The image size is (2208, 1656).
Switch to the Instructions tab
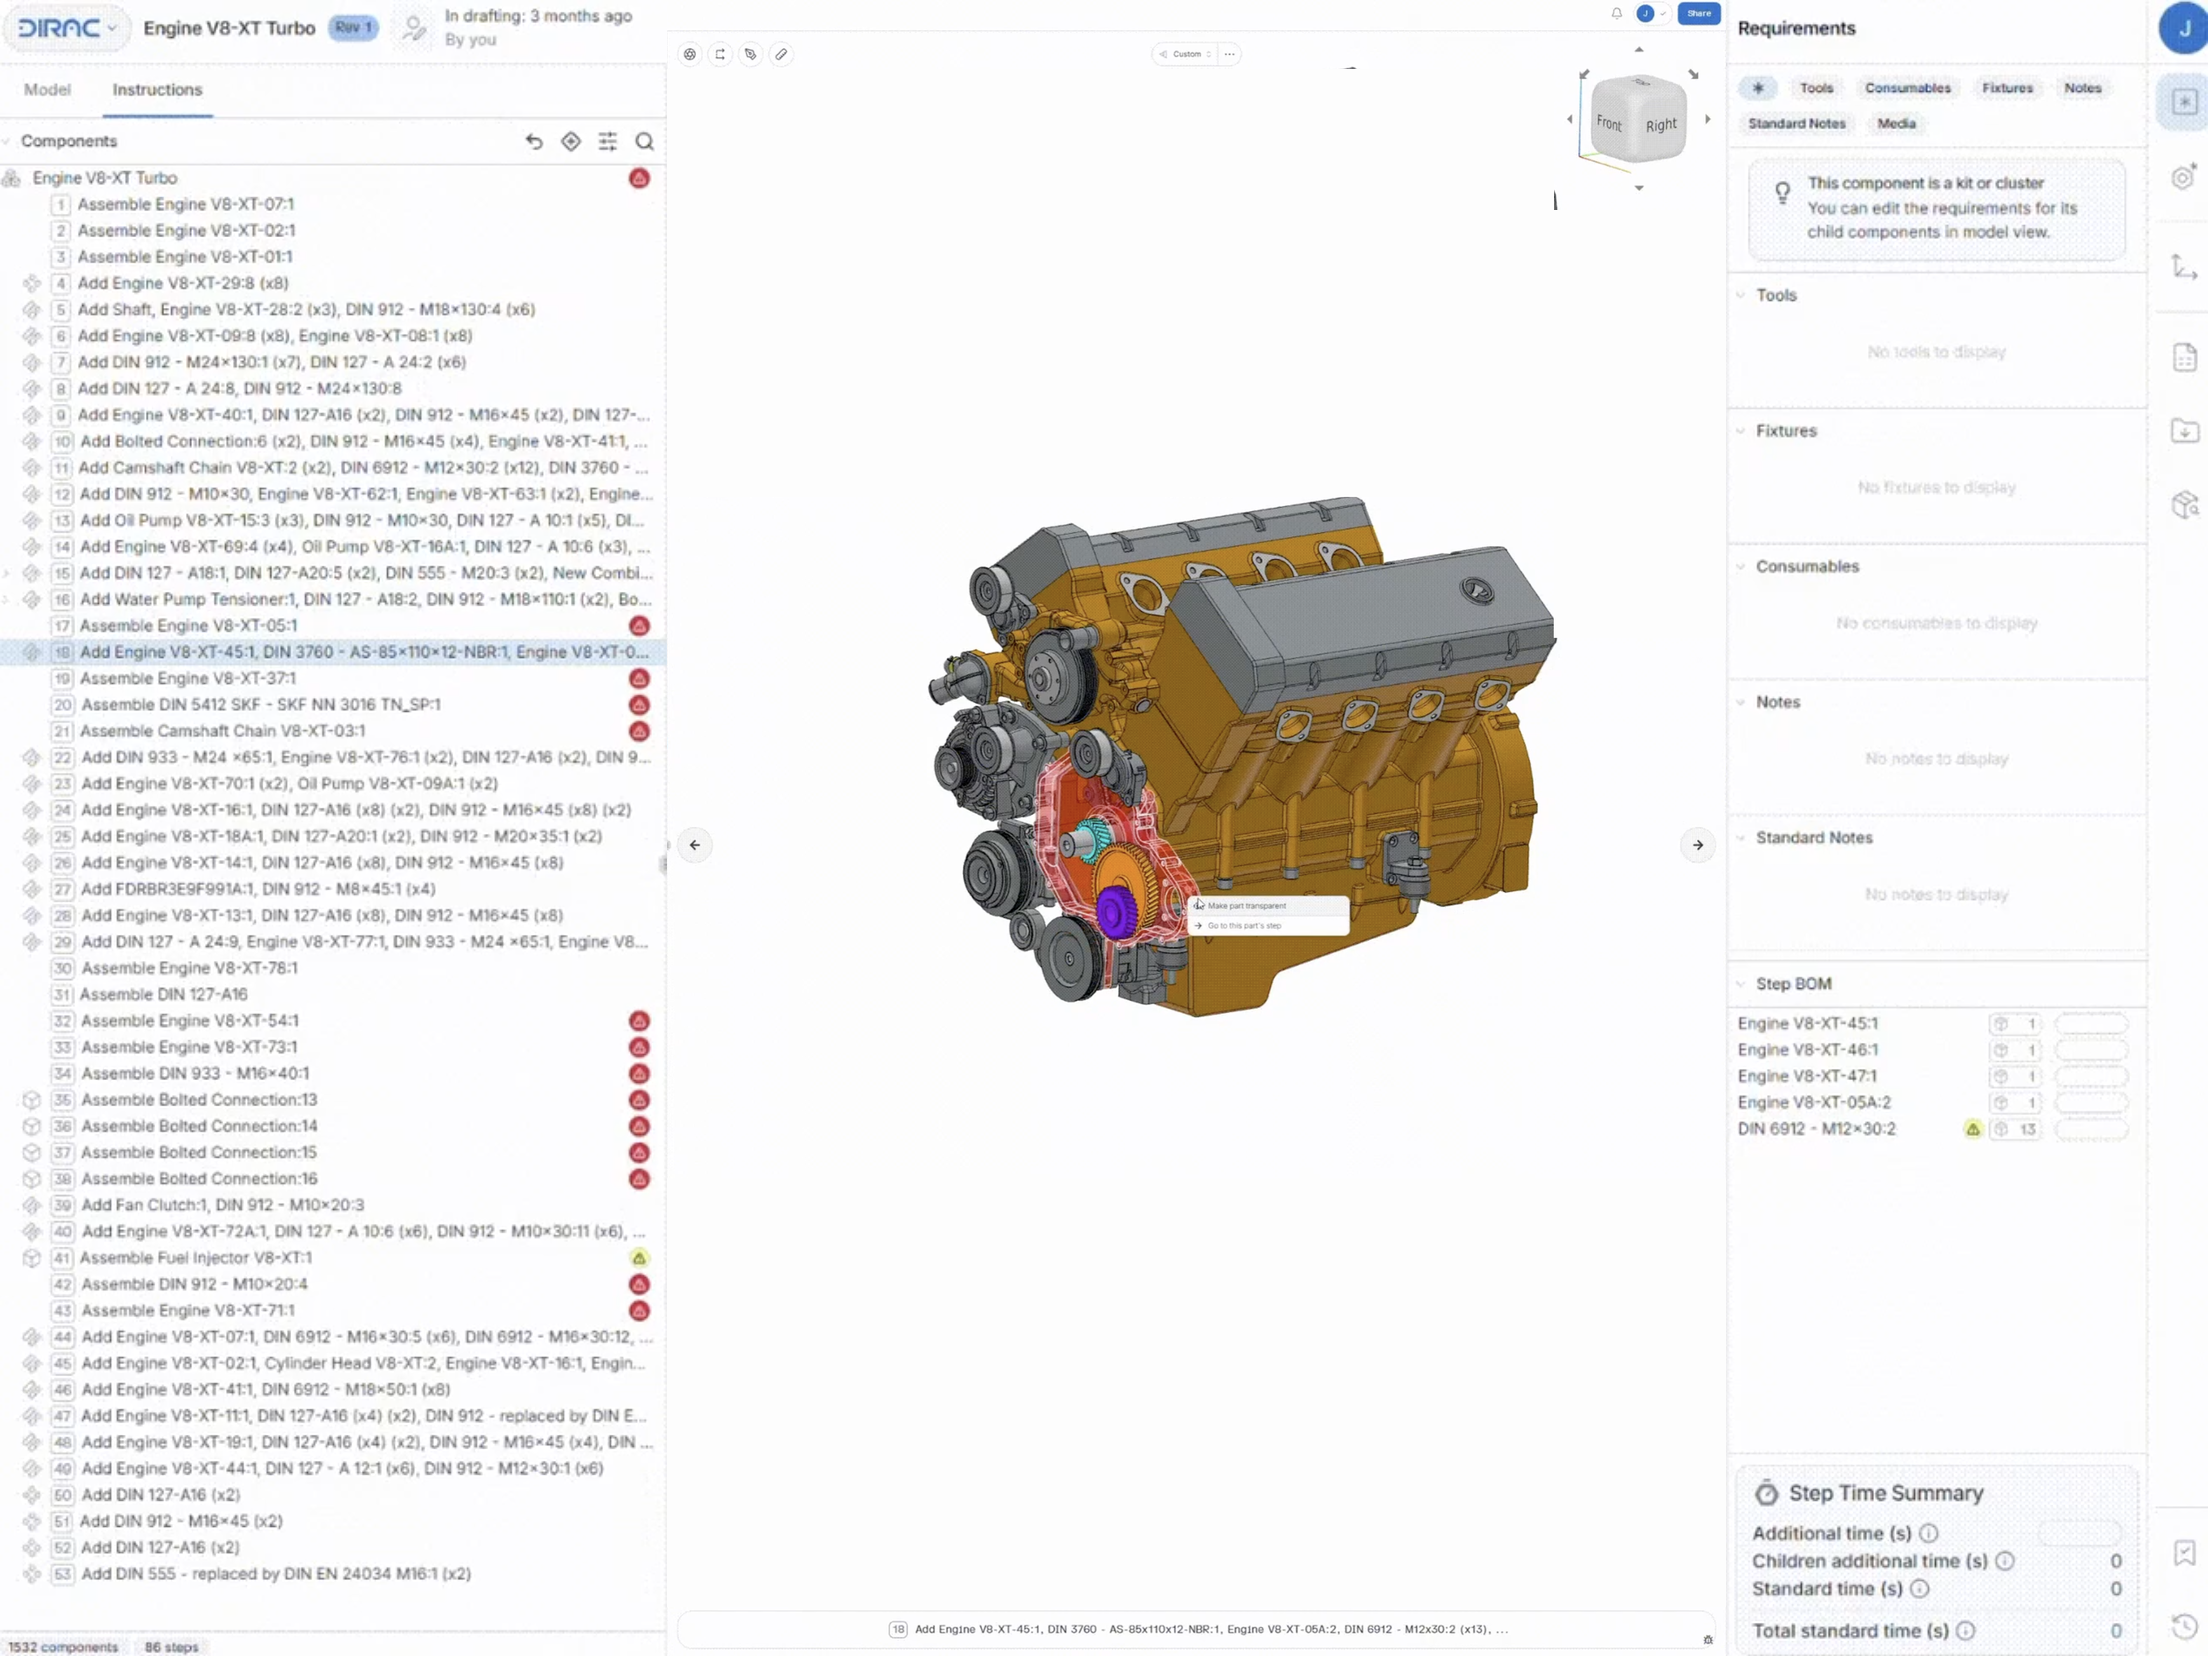pos(157,90)
